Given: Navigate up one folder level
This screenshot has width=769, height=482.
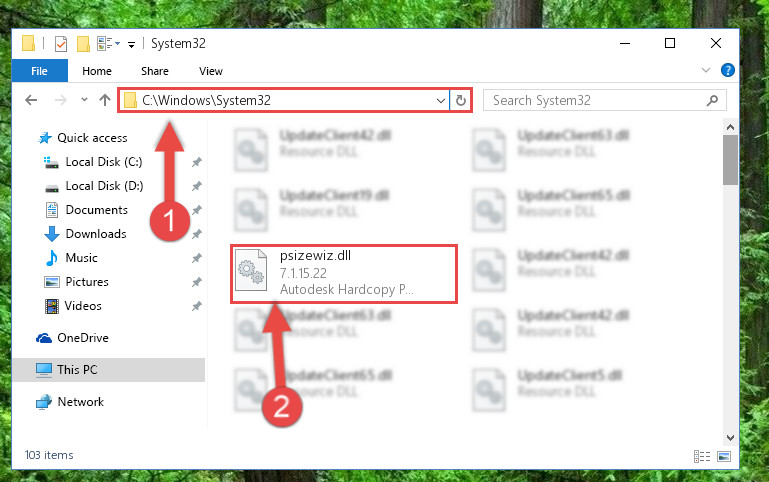Looking at the screenshot, I should click(x=104, y=101).
